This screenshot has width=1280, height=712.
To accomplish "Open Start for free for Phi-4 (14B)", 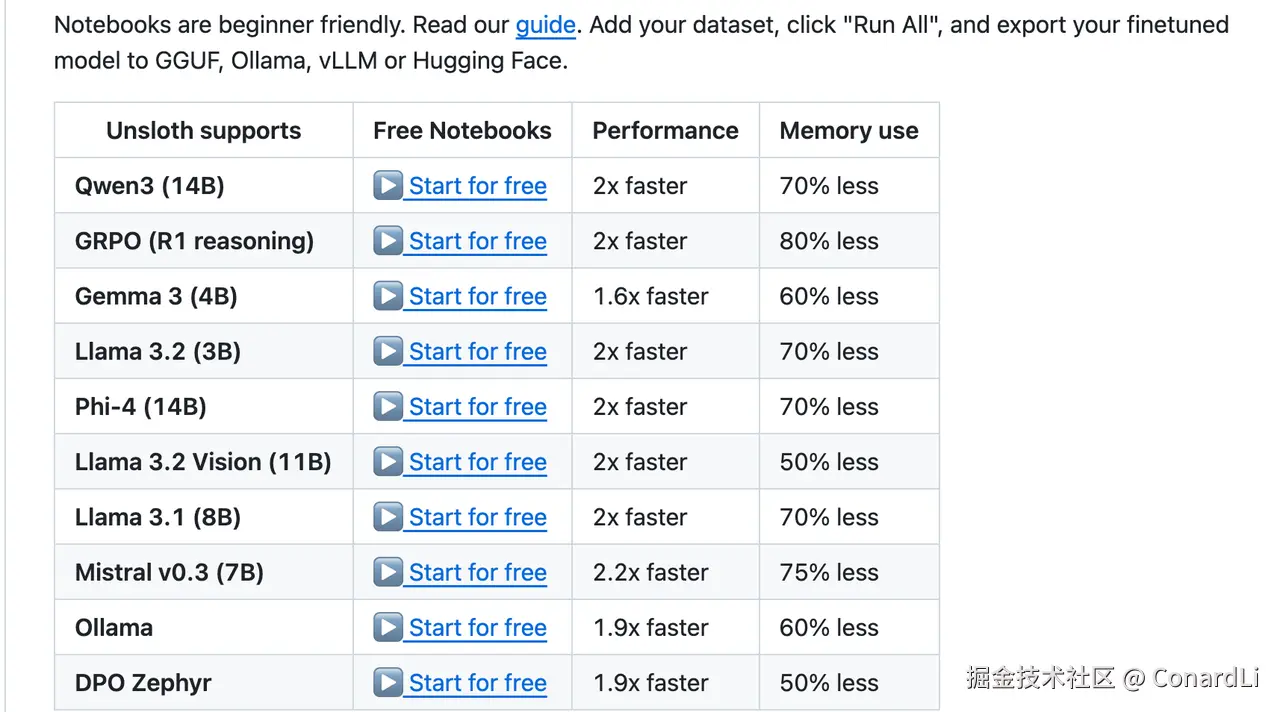I will 477,407.
